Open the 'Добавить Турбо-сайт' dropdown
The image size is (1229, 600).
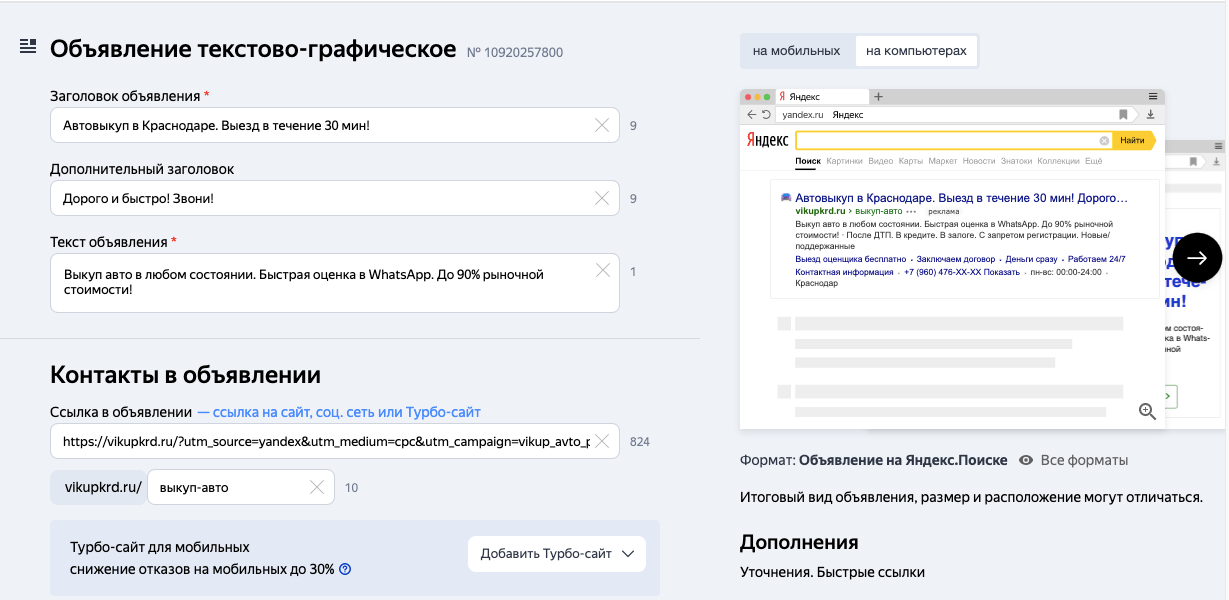click(557, 554)
